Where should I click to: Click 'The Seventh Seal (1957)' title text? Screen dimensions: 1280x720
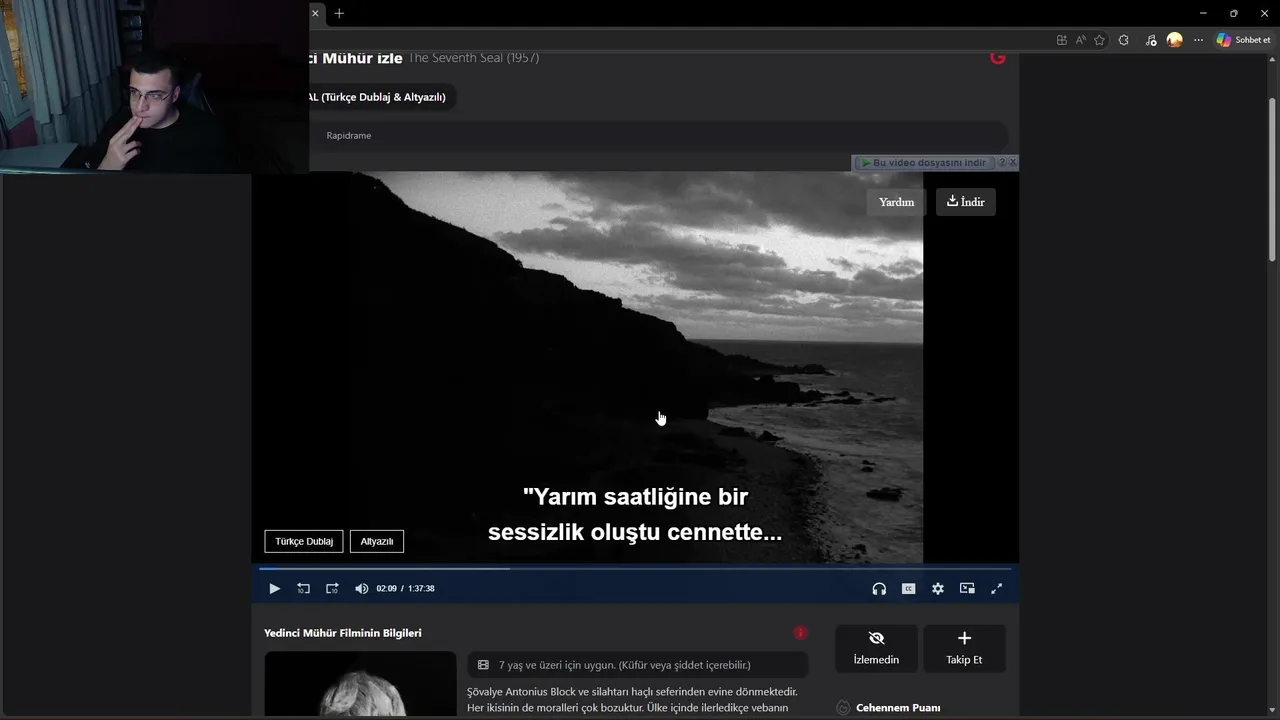[x=473, y=58]
